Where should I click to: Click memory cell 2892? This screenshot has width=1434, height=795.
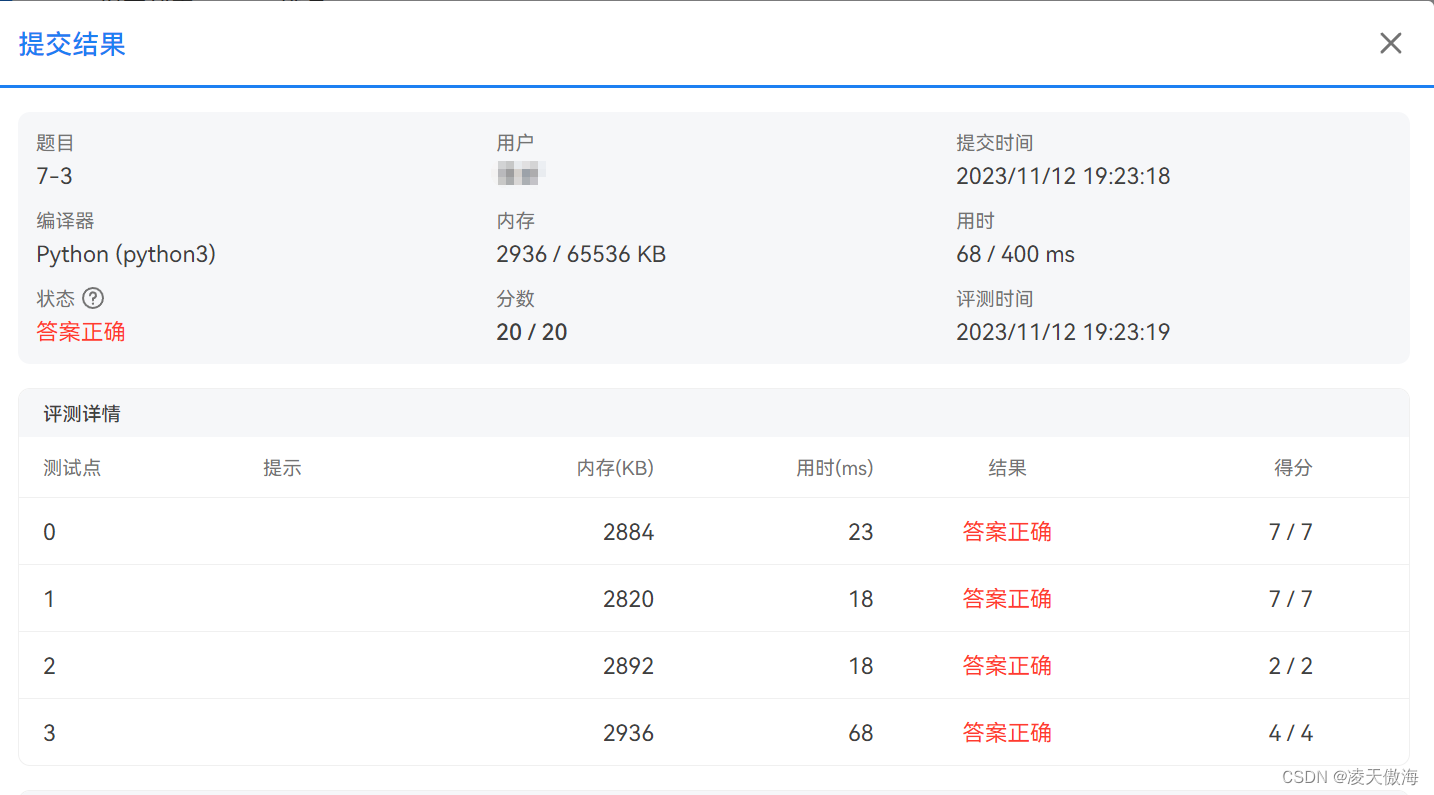[628, 666]
